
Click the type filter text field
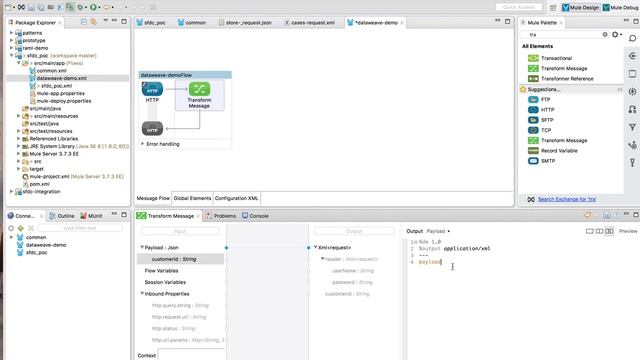tap(80, 228)
